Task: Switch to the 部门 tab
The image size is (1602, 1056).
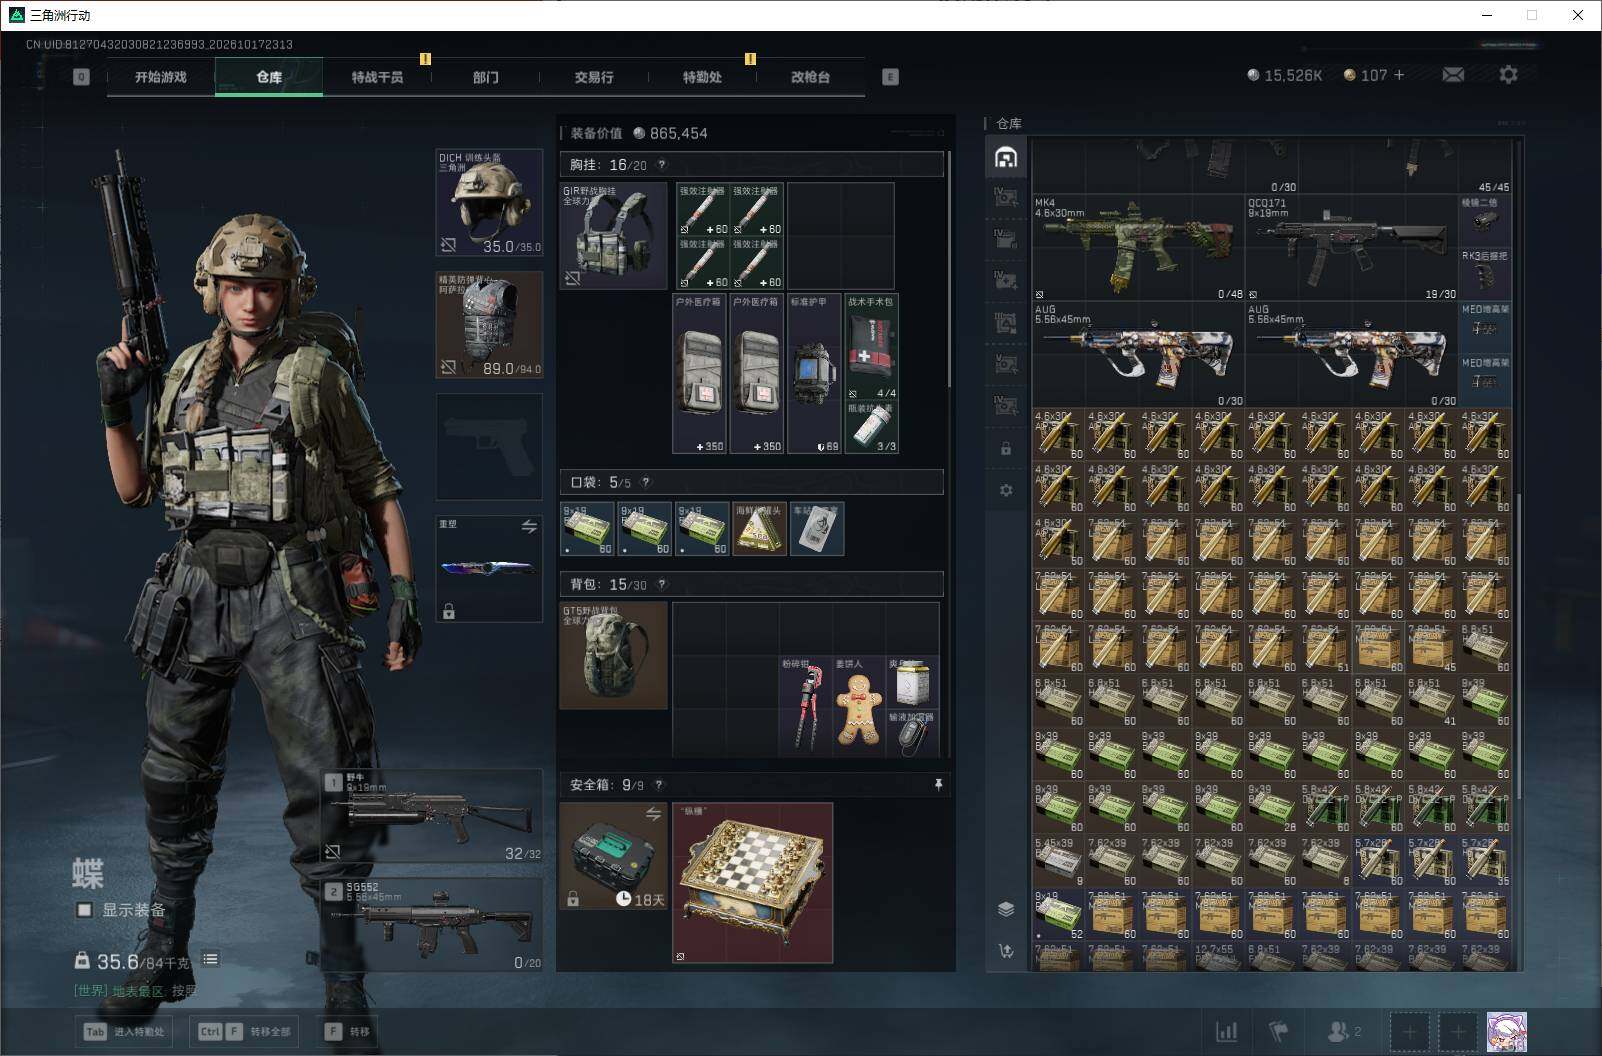Action: point(486,77)
